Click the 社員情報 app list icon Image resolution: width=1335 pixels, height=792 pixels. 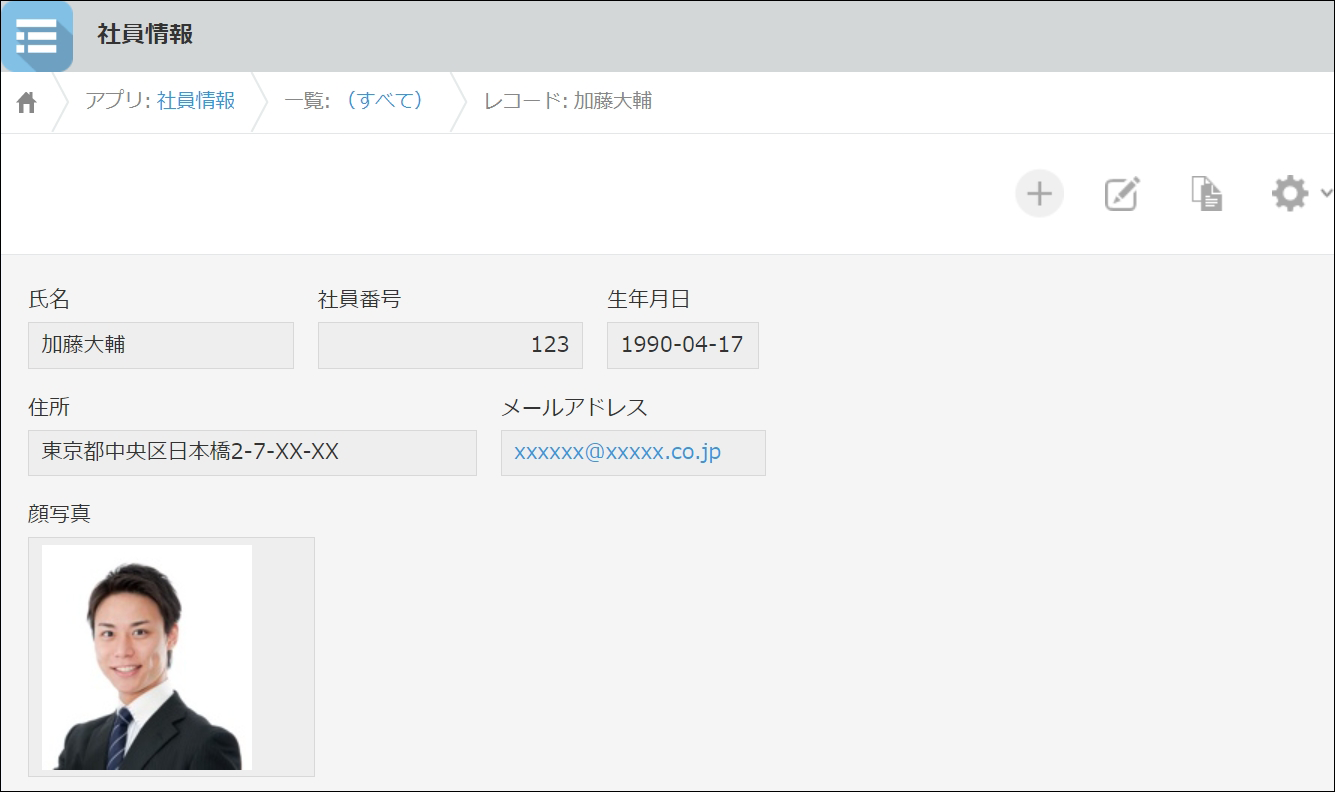[x=37, y=36]
